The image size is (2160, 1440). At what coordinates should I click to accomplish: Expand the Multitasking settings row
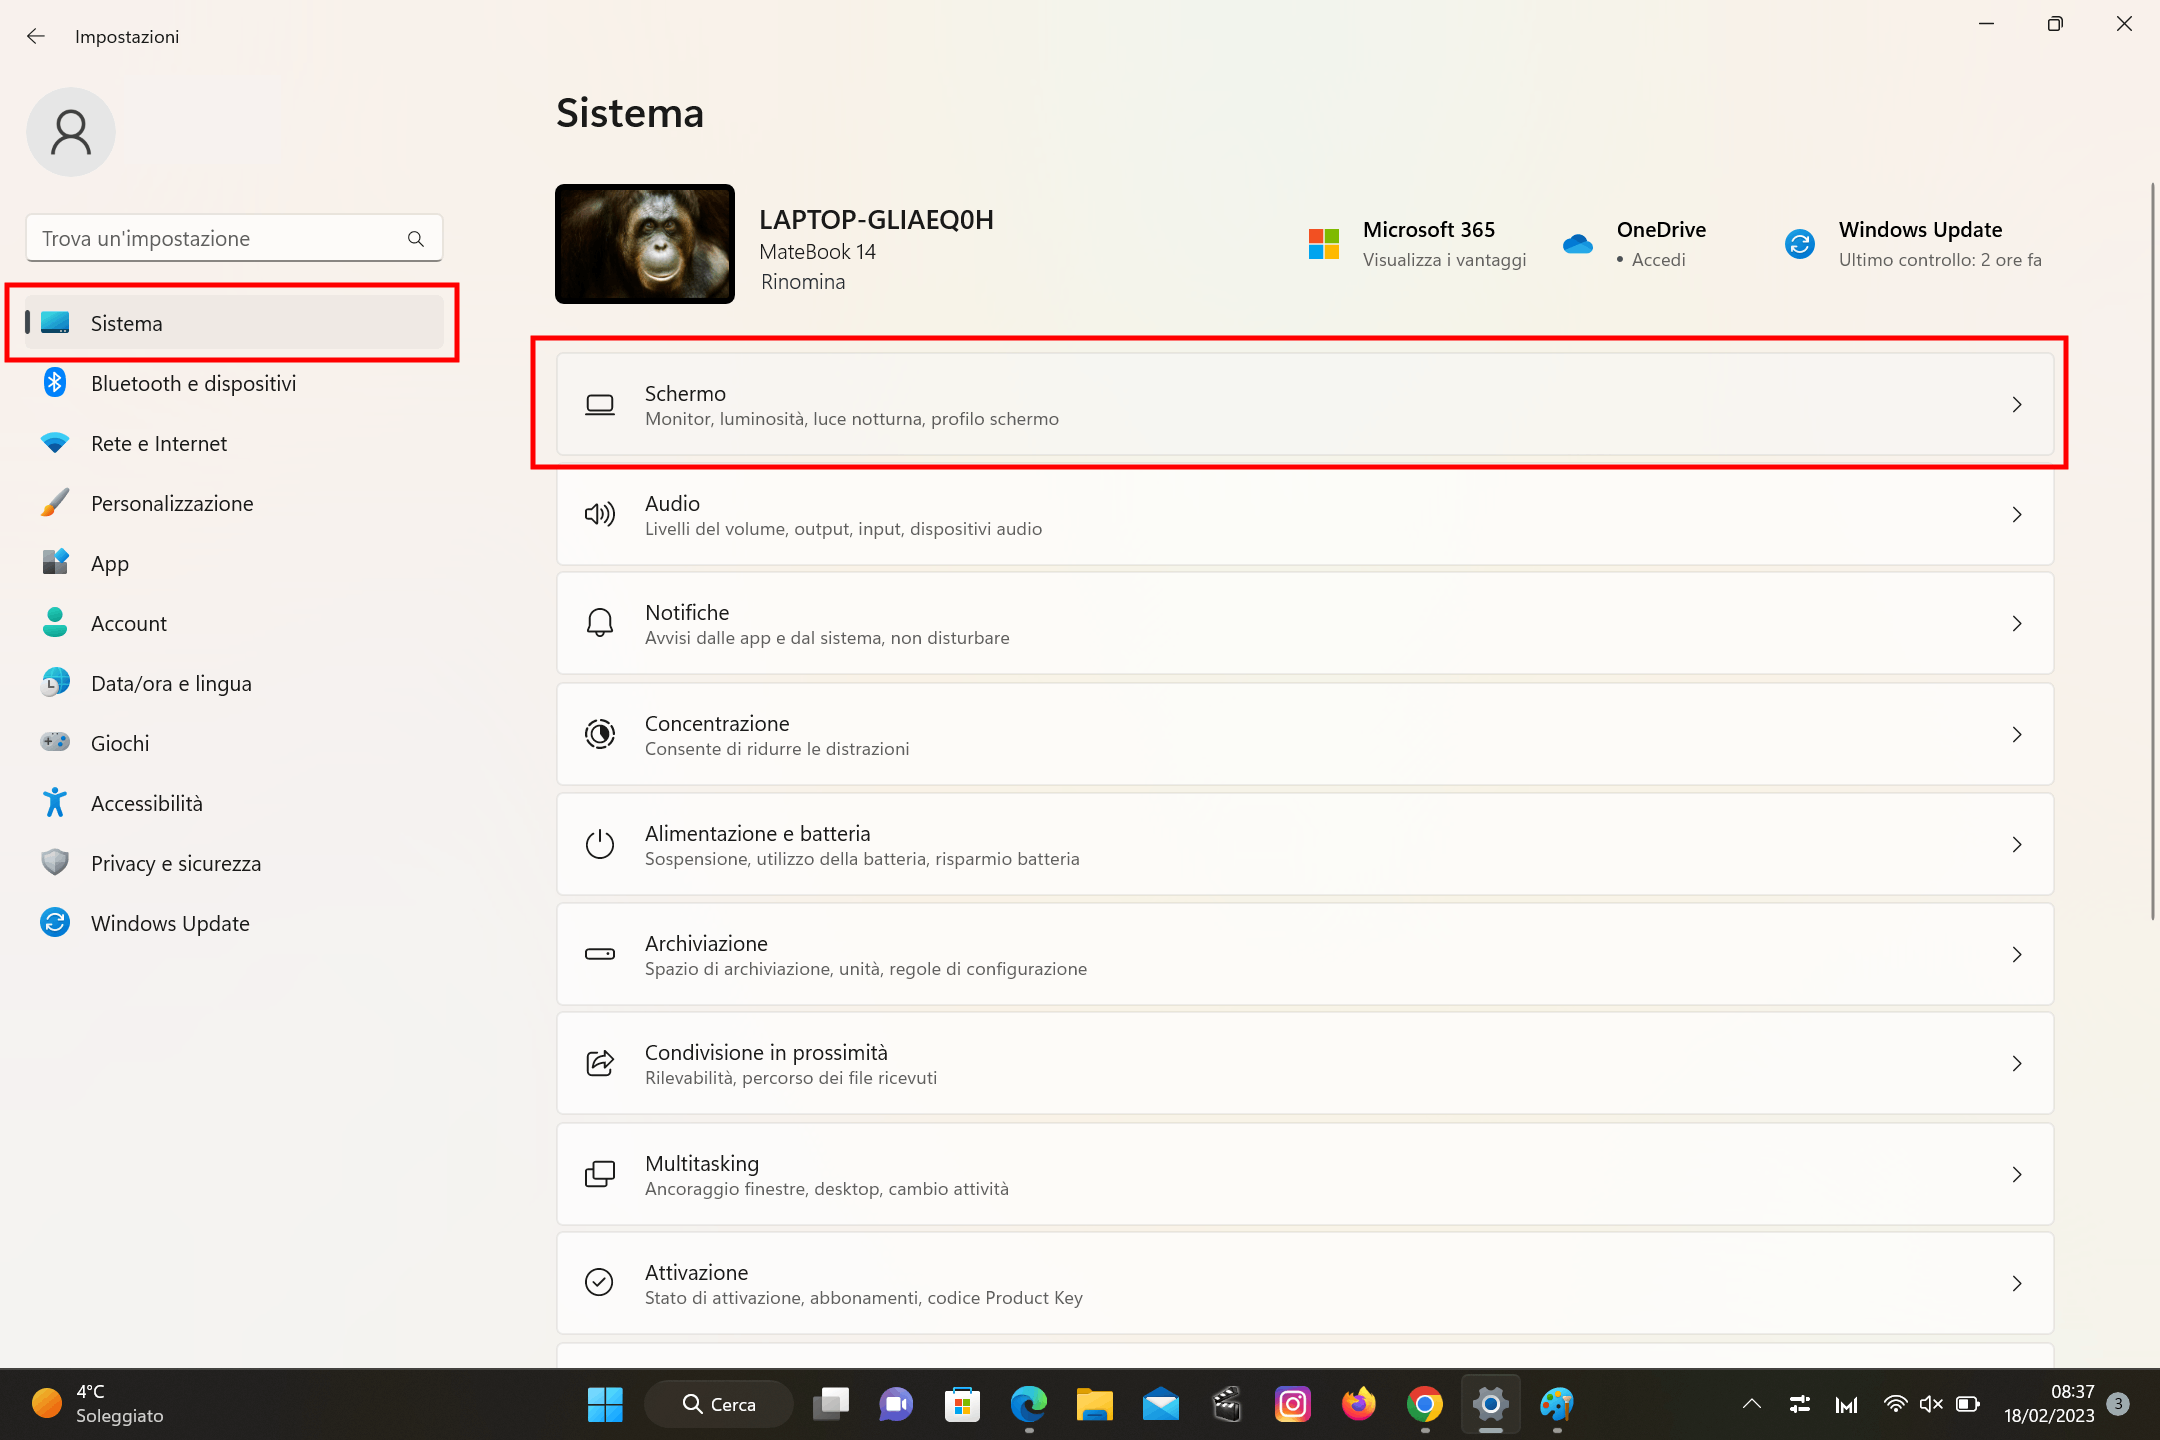(2017, 1174)
